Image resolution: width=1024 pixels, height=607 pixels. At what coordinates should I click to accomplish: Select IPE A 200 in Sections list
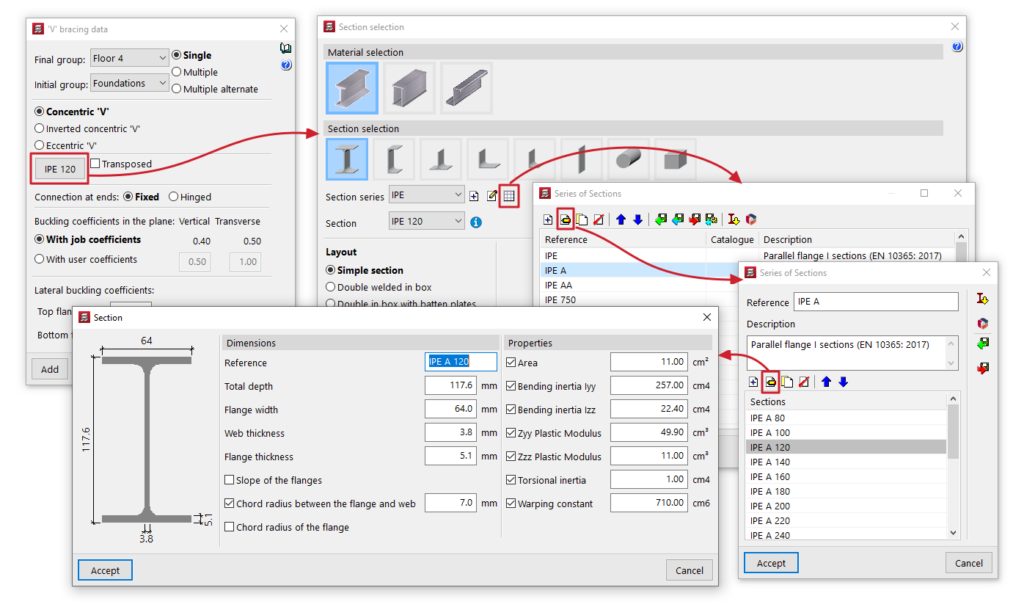click(x=846, y=506)
